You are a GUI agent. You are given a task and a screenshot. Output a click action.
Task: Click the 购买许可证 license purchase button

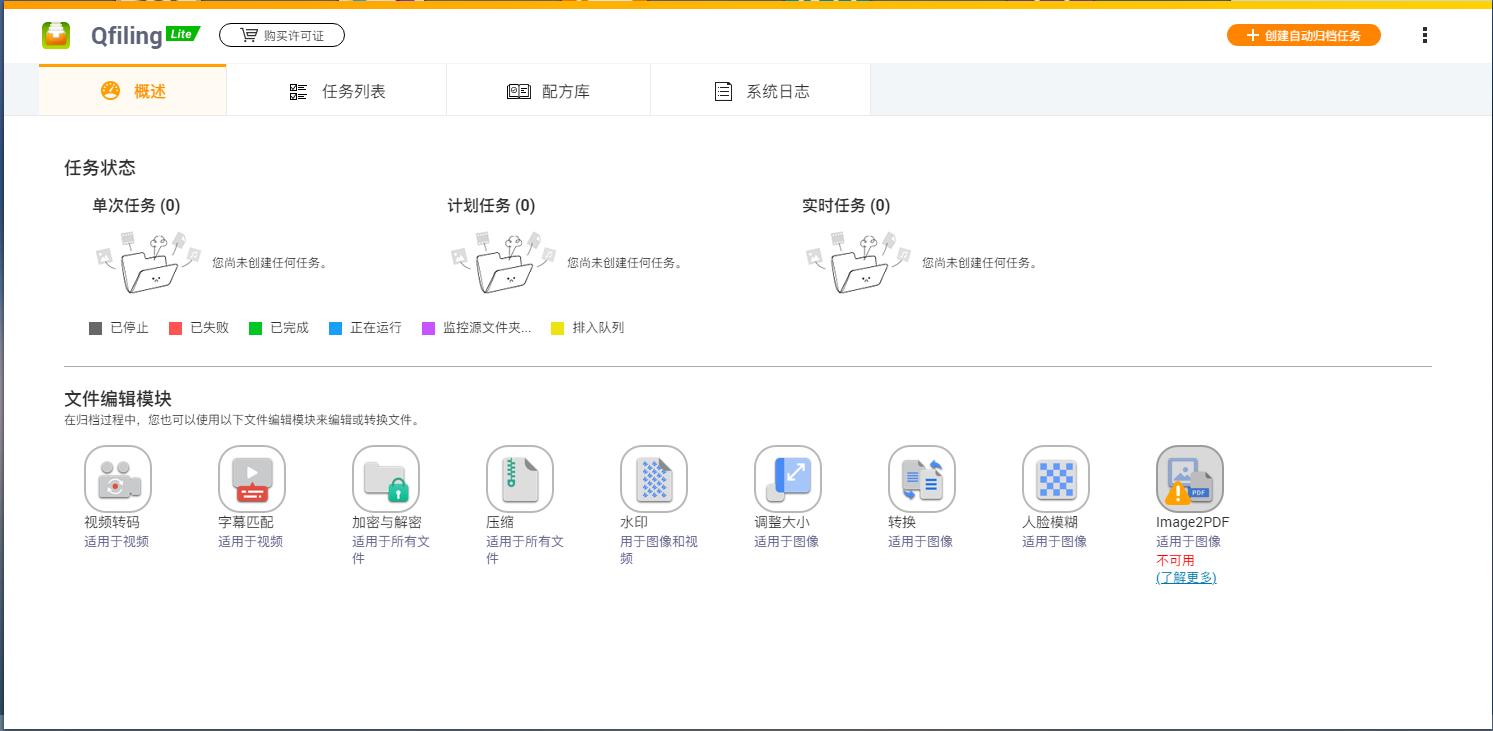click(282, 33)
